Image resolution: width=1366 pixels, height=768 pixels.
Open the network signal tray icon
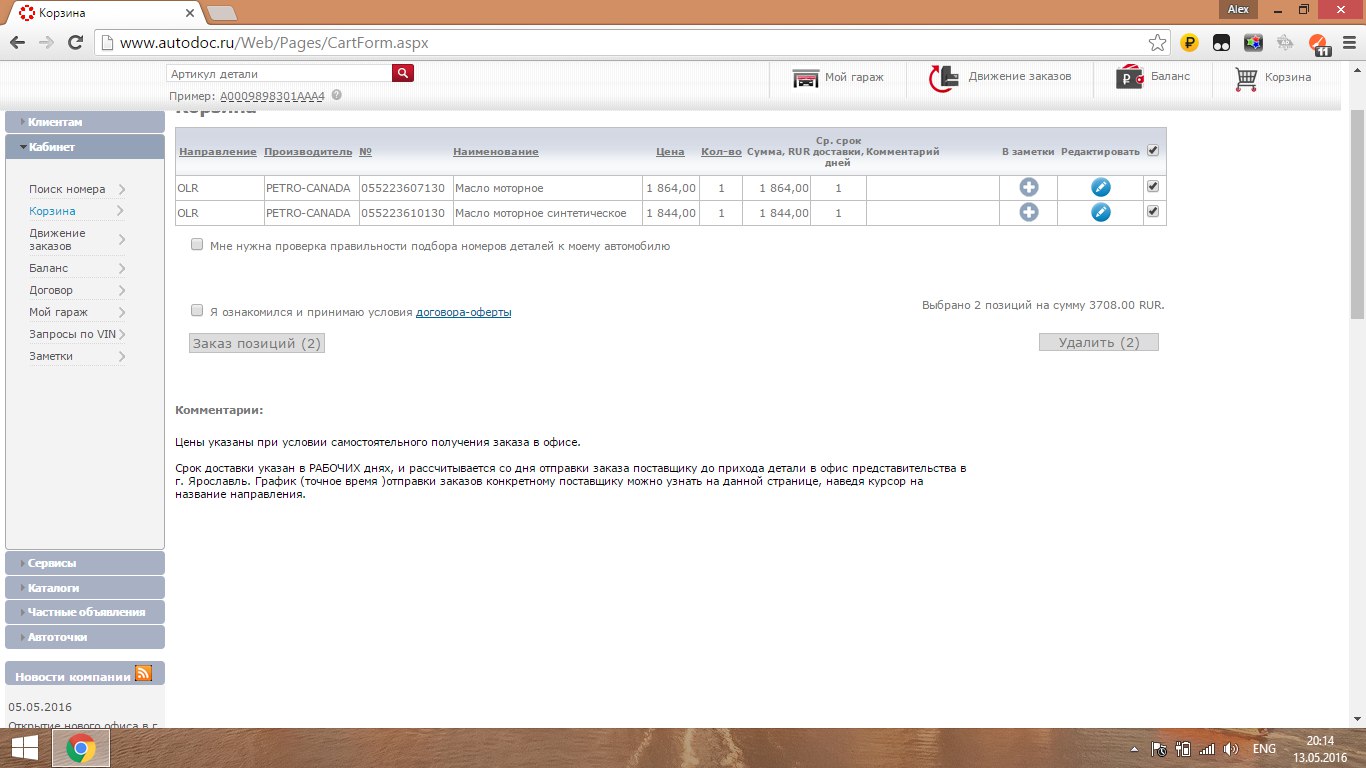[1207, 749]
